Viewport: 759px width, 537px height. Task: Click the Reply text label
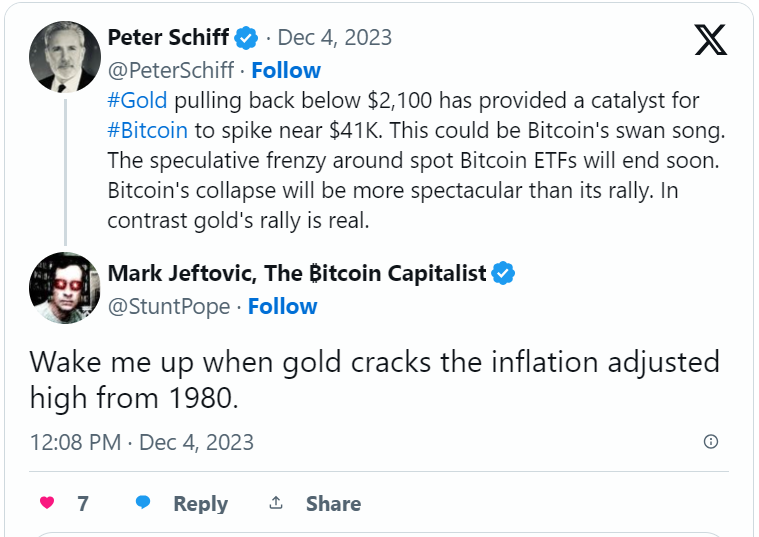pos(201,504)
